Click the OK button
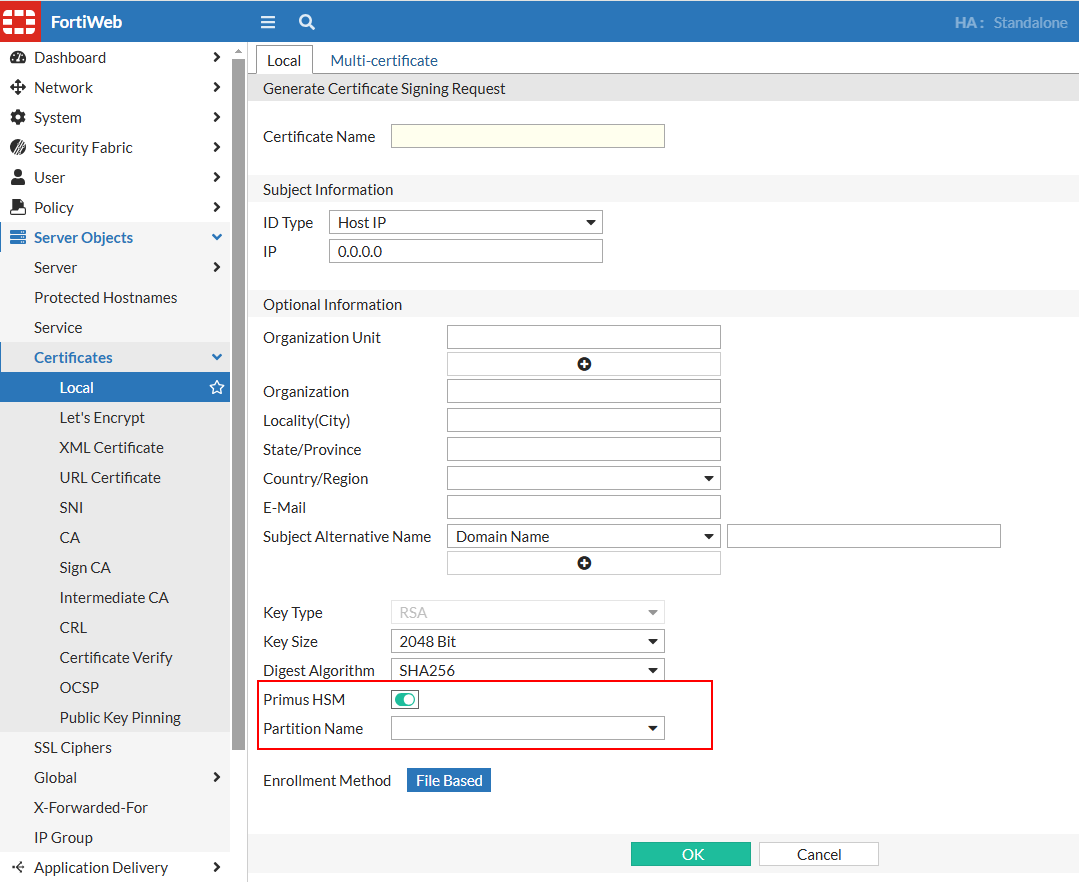Image resolution: width=1079 pixels, height=882 pixels. [691, 854]
